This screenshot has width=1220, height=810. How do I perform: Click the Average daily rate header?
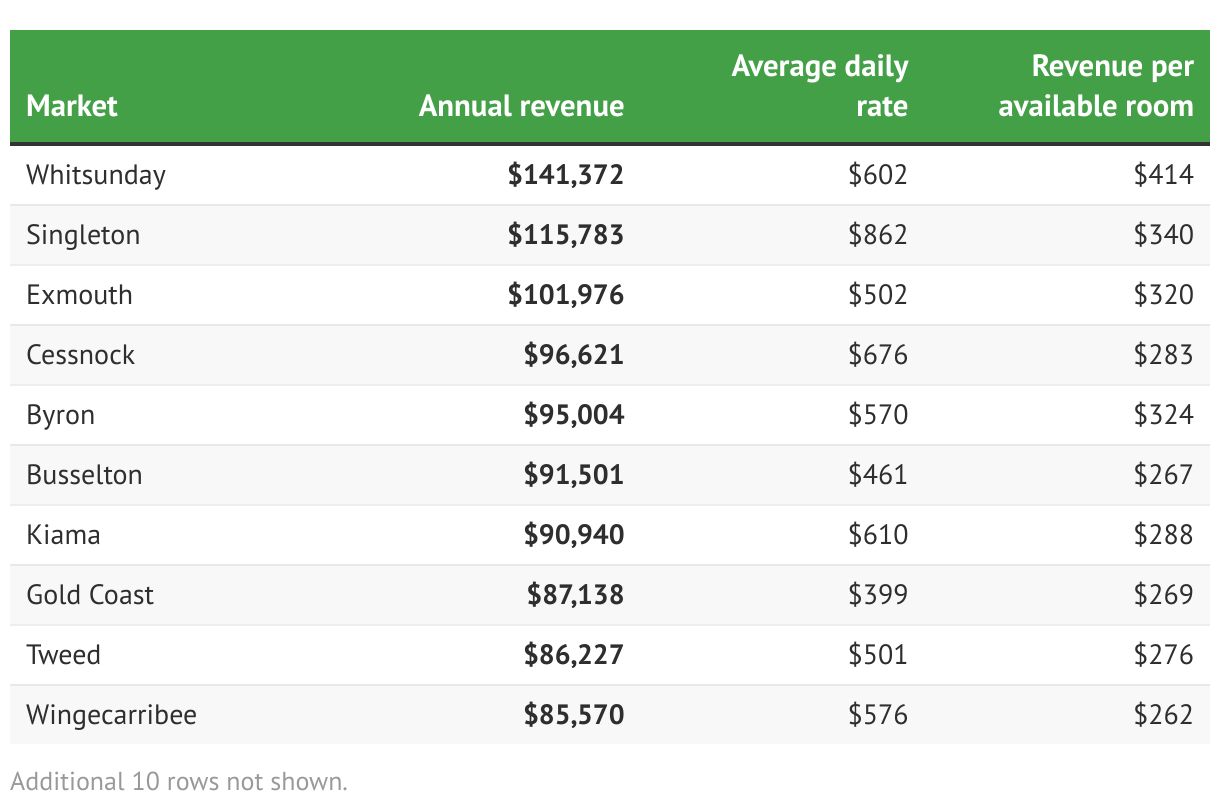click(x=820, y=86)
